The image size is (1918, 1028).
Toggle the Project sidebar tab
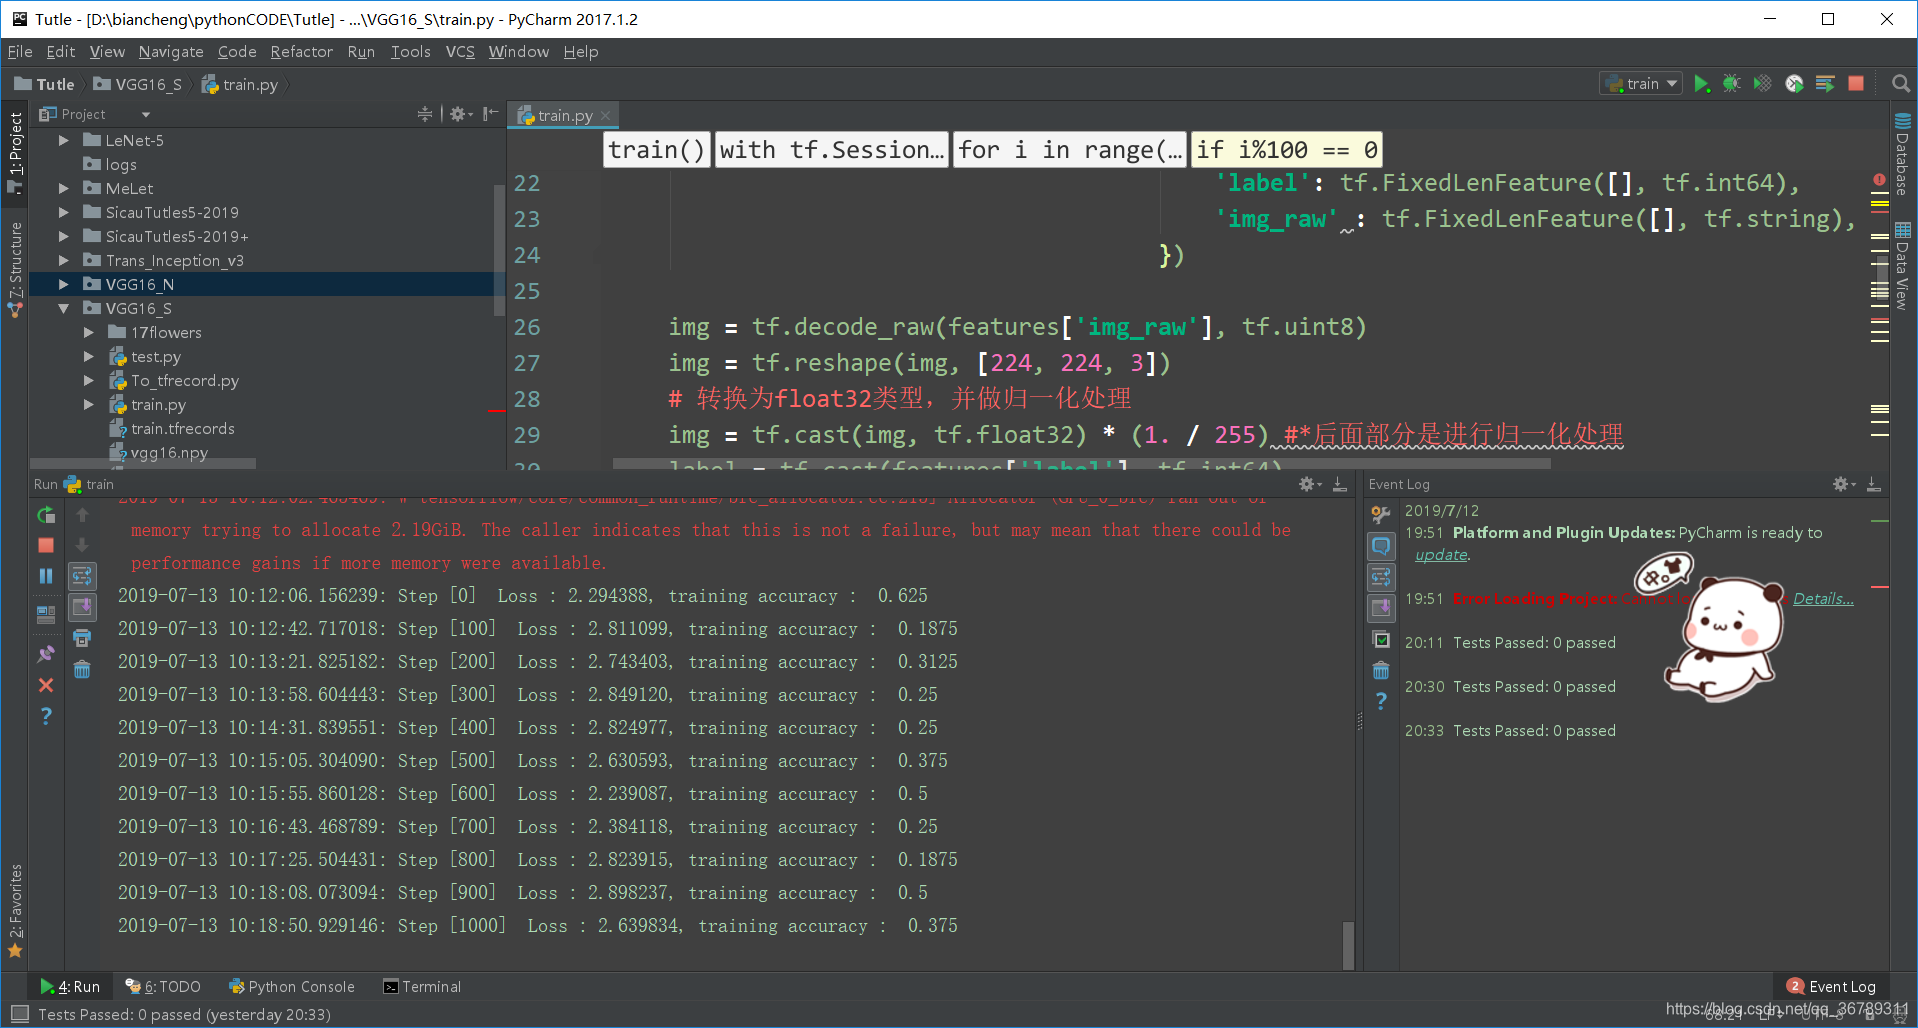click(x=15, y=152)
